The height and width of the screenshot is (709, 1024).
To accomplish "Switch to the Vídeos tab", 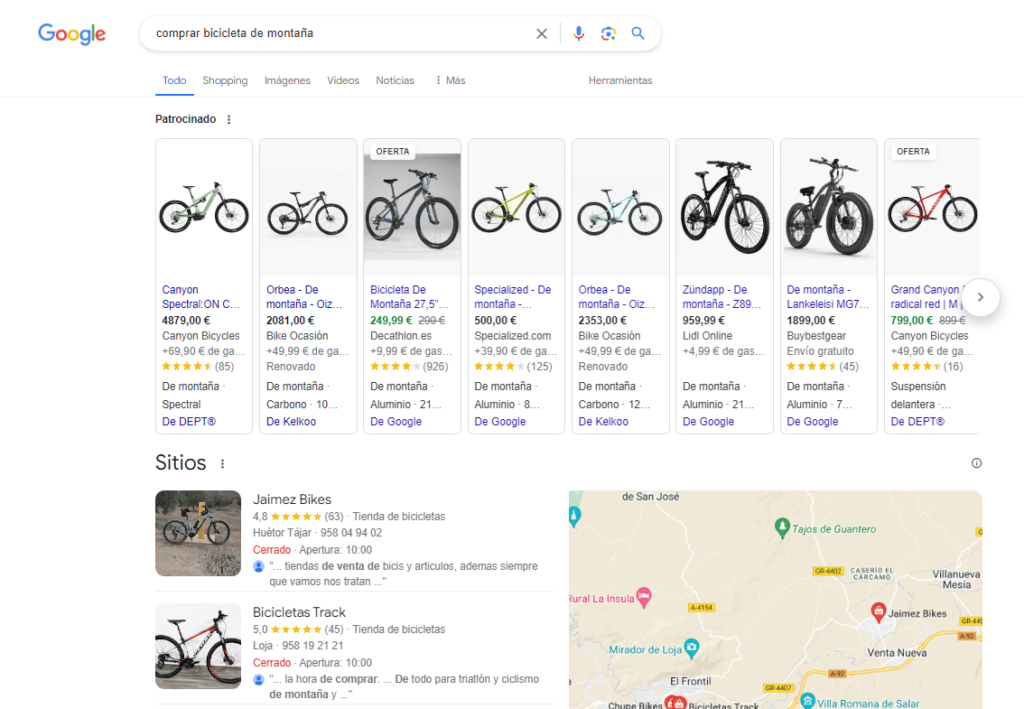I will click(x=343, y=80).
